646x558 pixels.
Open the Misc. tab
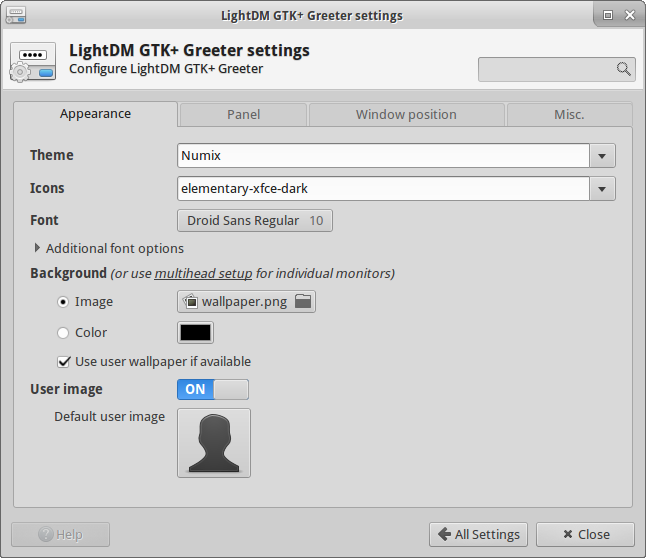569,115
